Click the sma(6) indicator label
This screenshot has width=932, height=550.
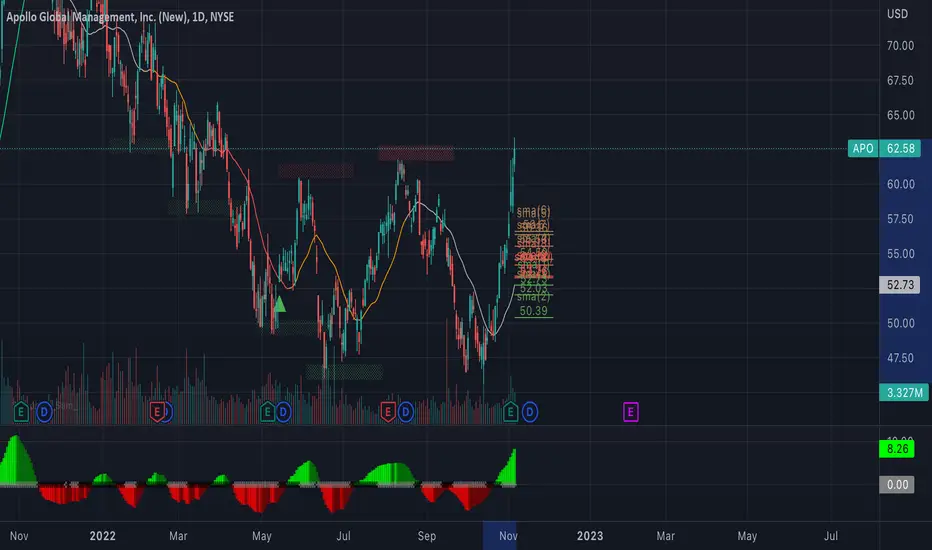[x=533, y=211]
